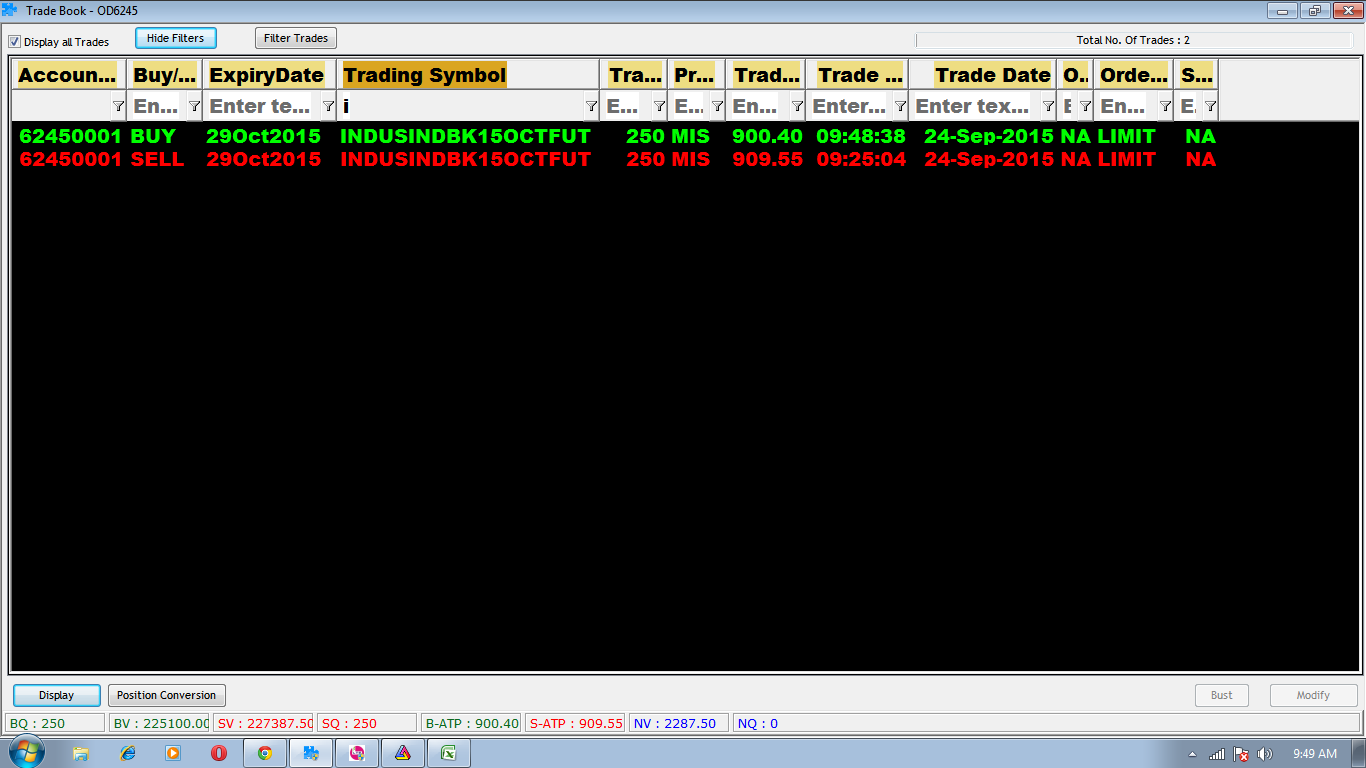
Task: Open the Order type column filter dropdown
Action: [x=1165, y=106]
